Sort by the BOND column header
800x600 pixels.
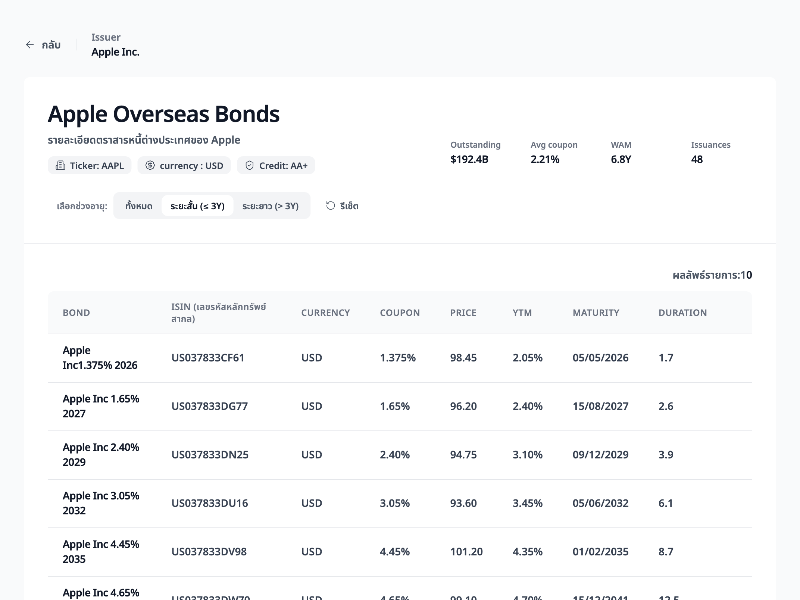point(76,313)
